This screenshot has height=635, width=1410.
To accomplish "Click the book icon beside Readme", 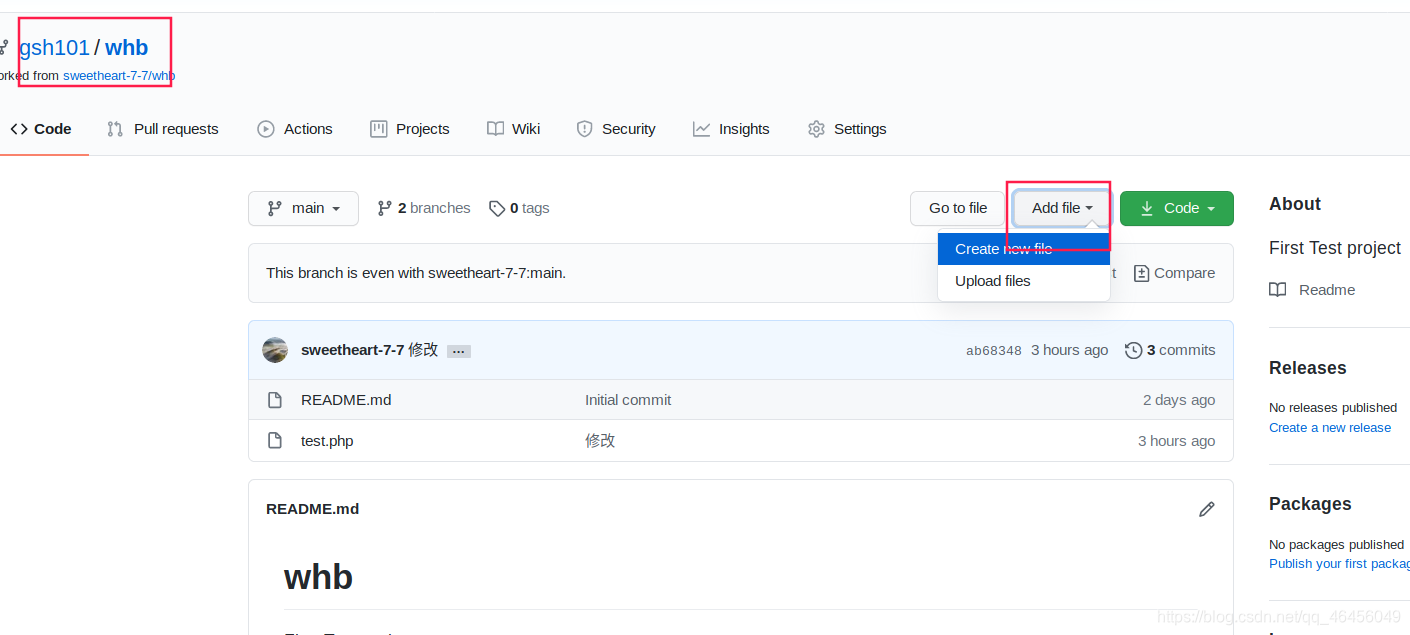I will pos(1277,290).
